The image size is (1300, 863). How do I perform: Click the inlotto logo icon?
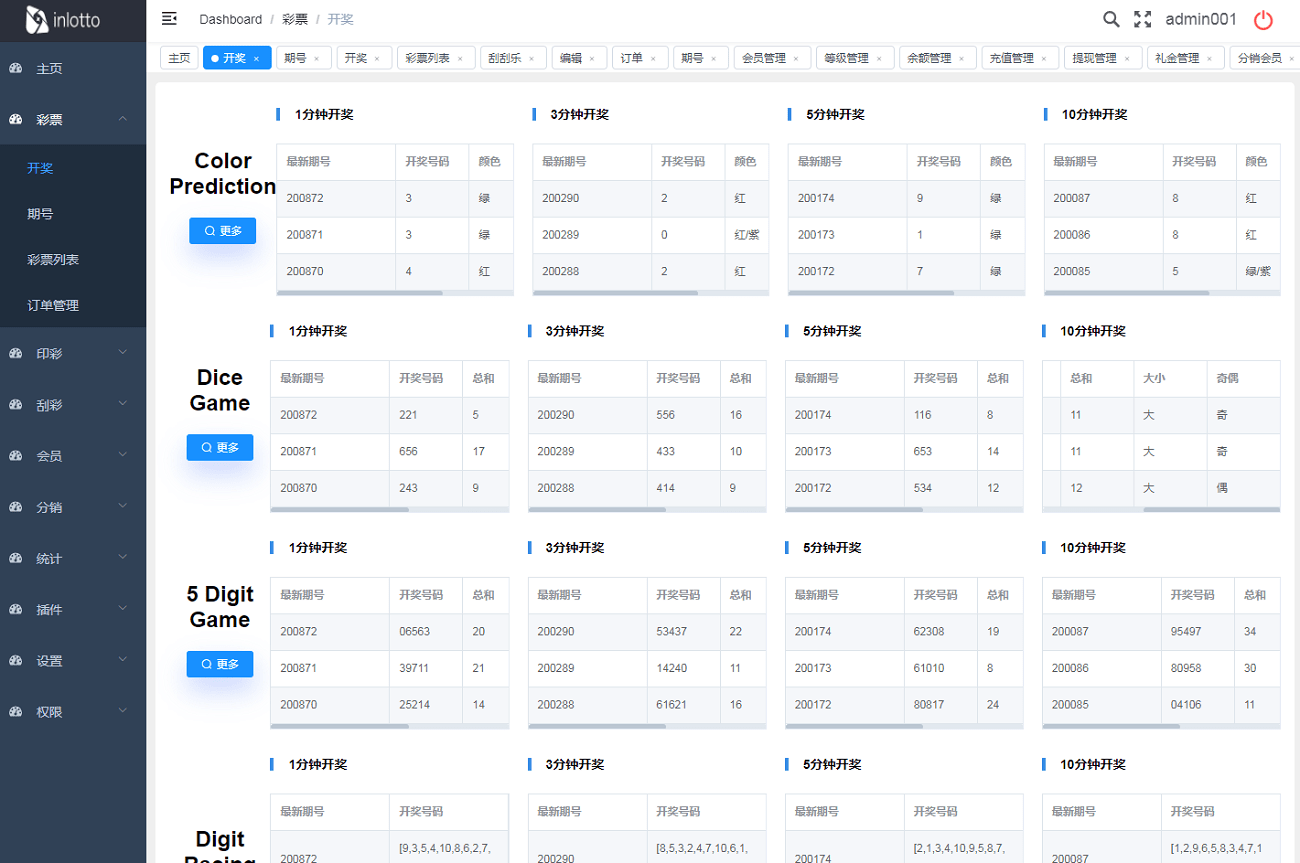click(37, 20)
